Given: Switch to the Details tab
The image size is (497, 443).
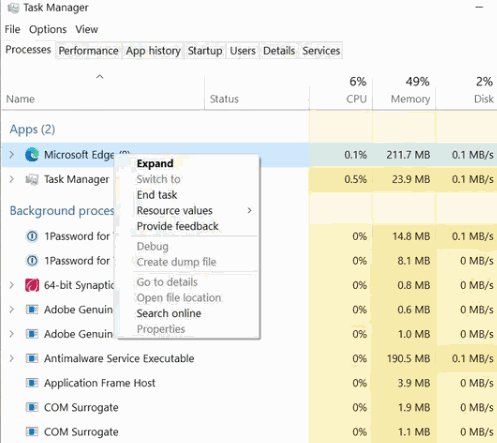Looking at the screenshot, I should 279,51.
